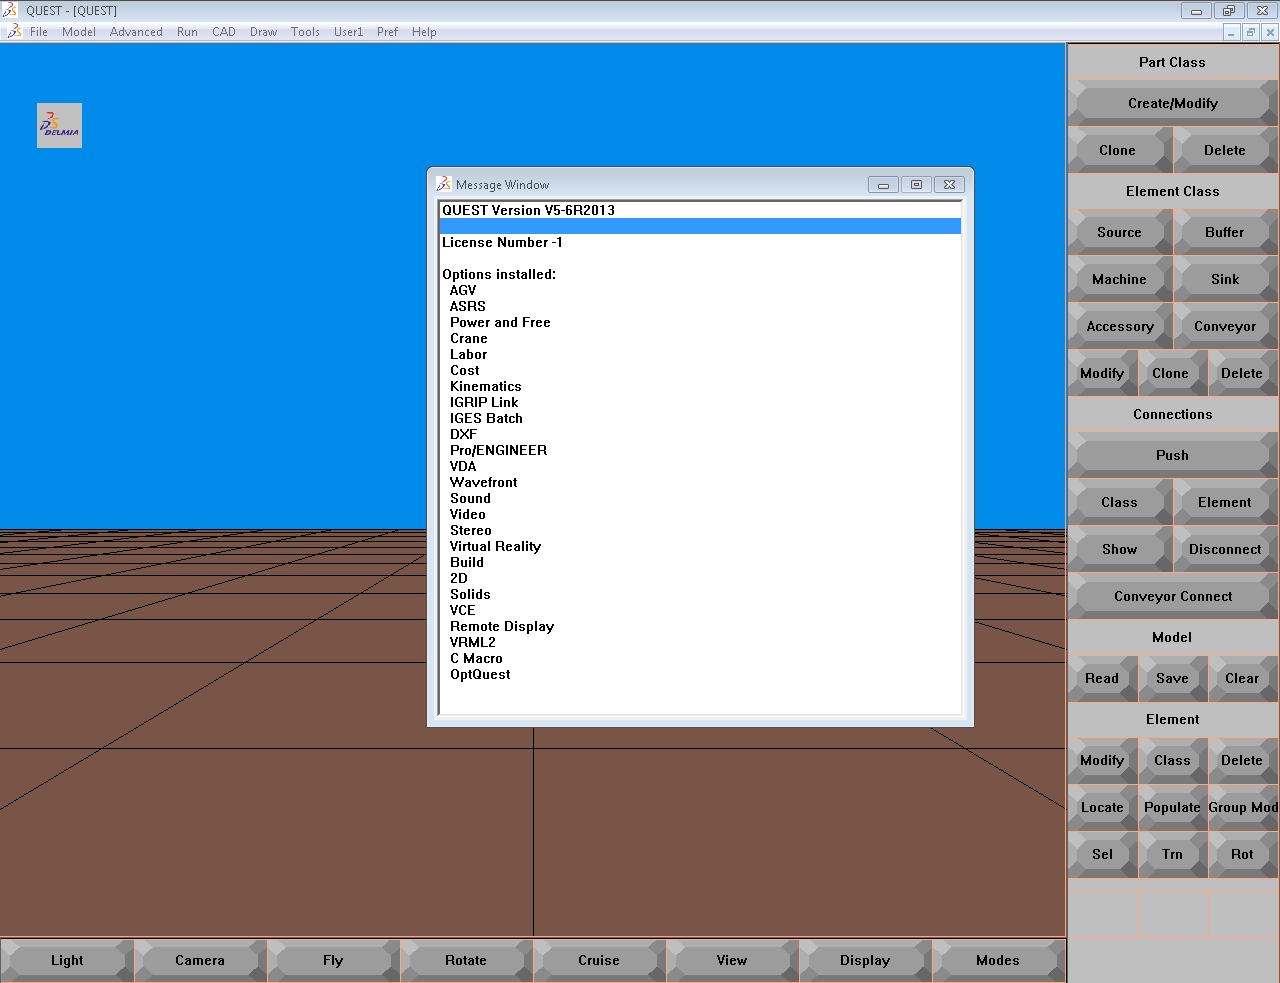Select the 'QUEST Version V5-6R2013' line
1280x983 pixels.
coord(700,210)
